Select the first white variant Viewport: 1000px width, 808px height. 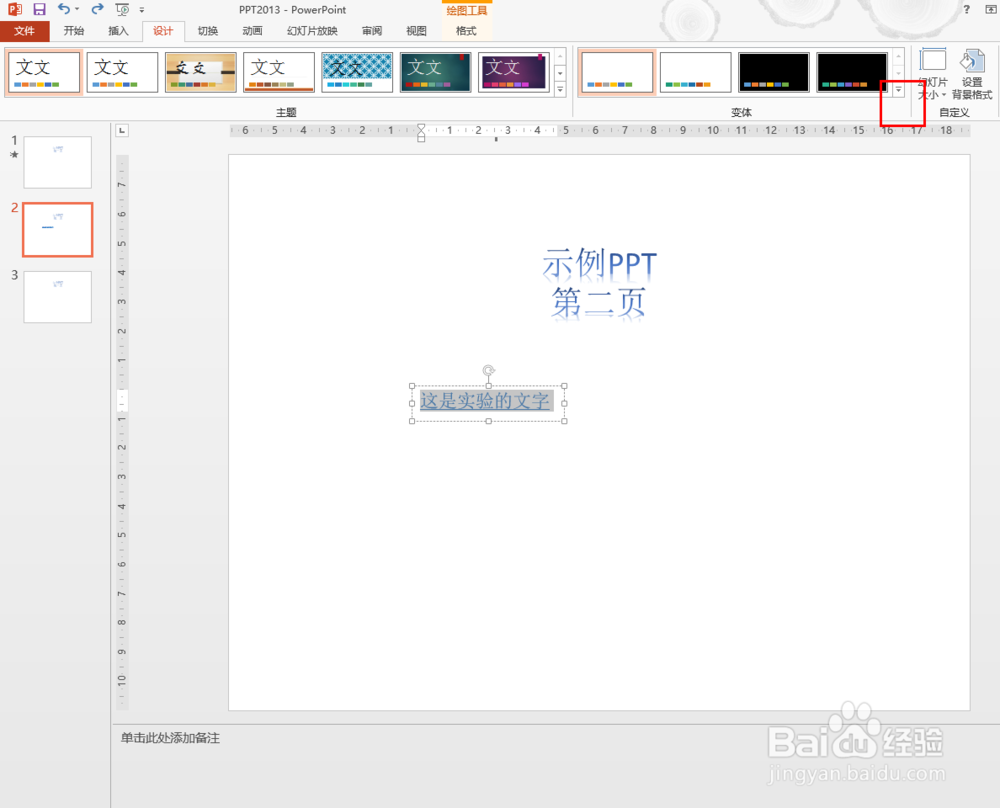click(x=617, y=73)
